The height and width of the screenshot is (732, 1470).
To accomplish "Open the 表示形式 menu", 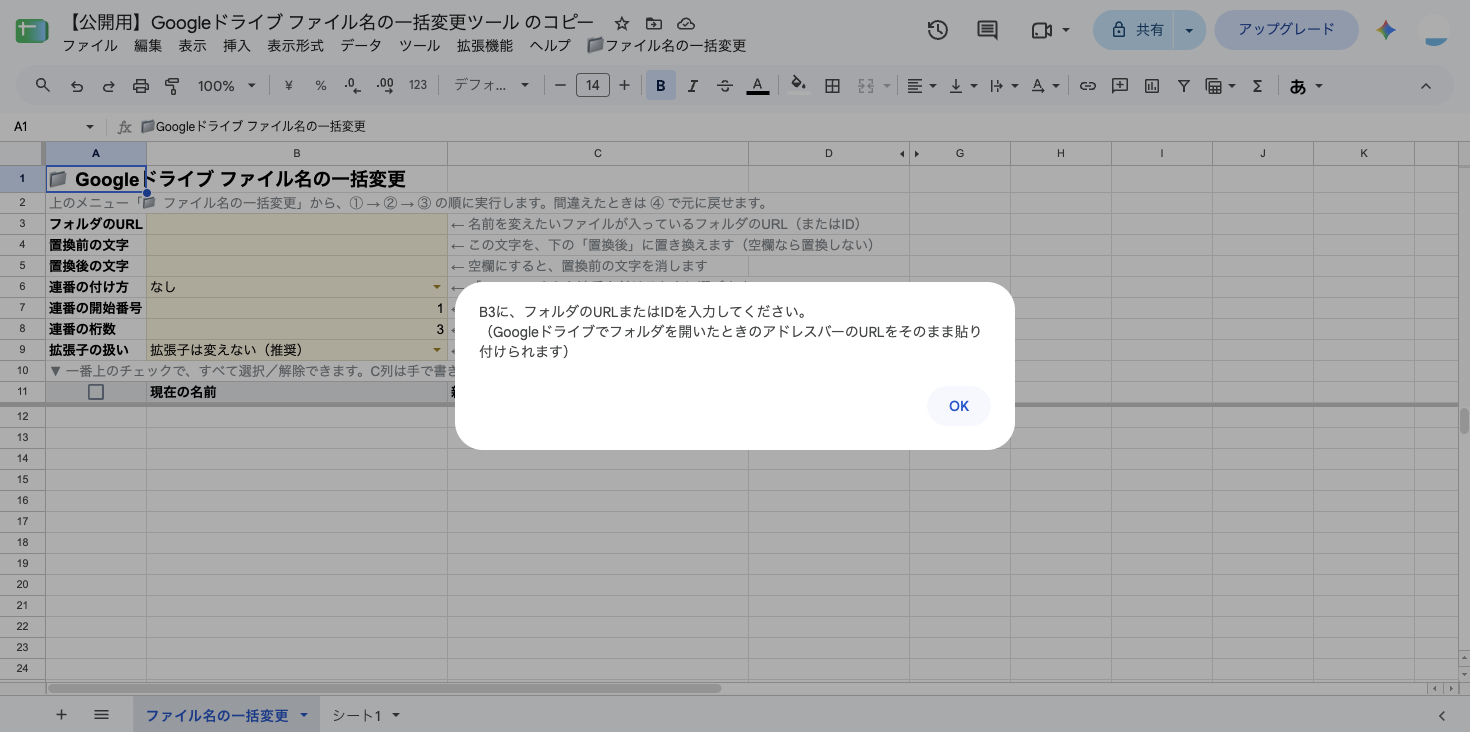I will (x=295, y=46).
